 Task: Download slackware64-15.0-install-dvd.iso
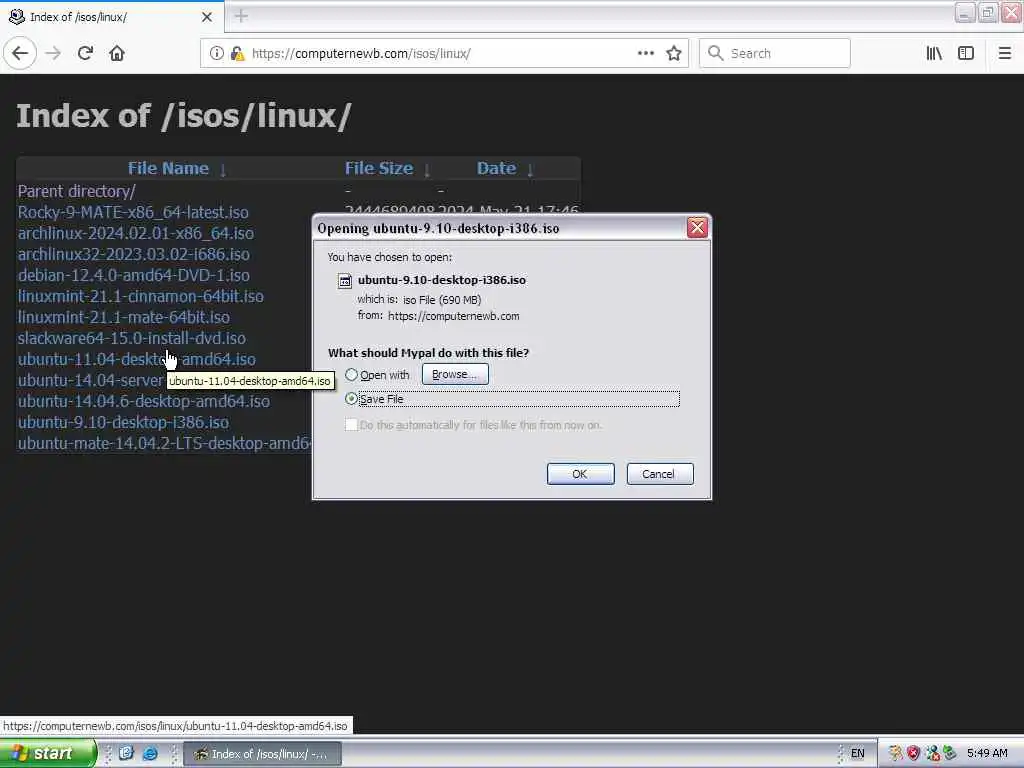(131, 338)
